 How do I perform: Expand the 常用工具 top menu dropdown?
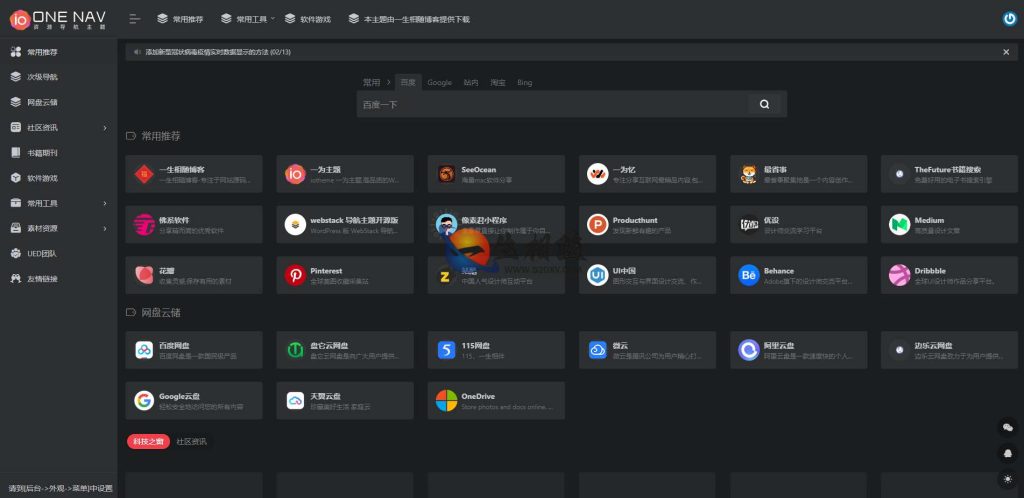248,19
